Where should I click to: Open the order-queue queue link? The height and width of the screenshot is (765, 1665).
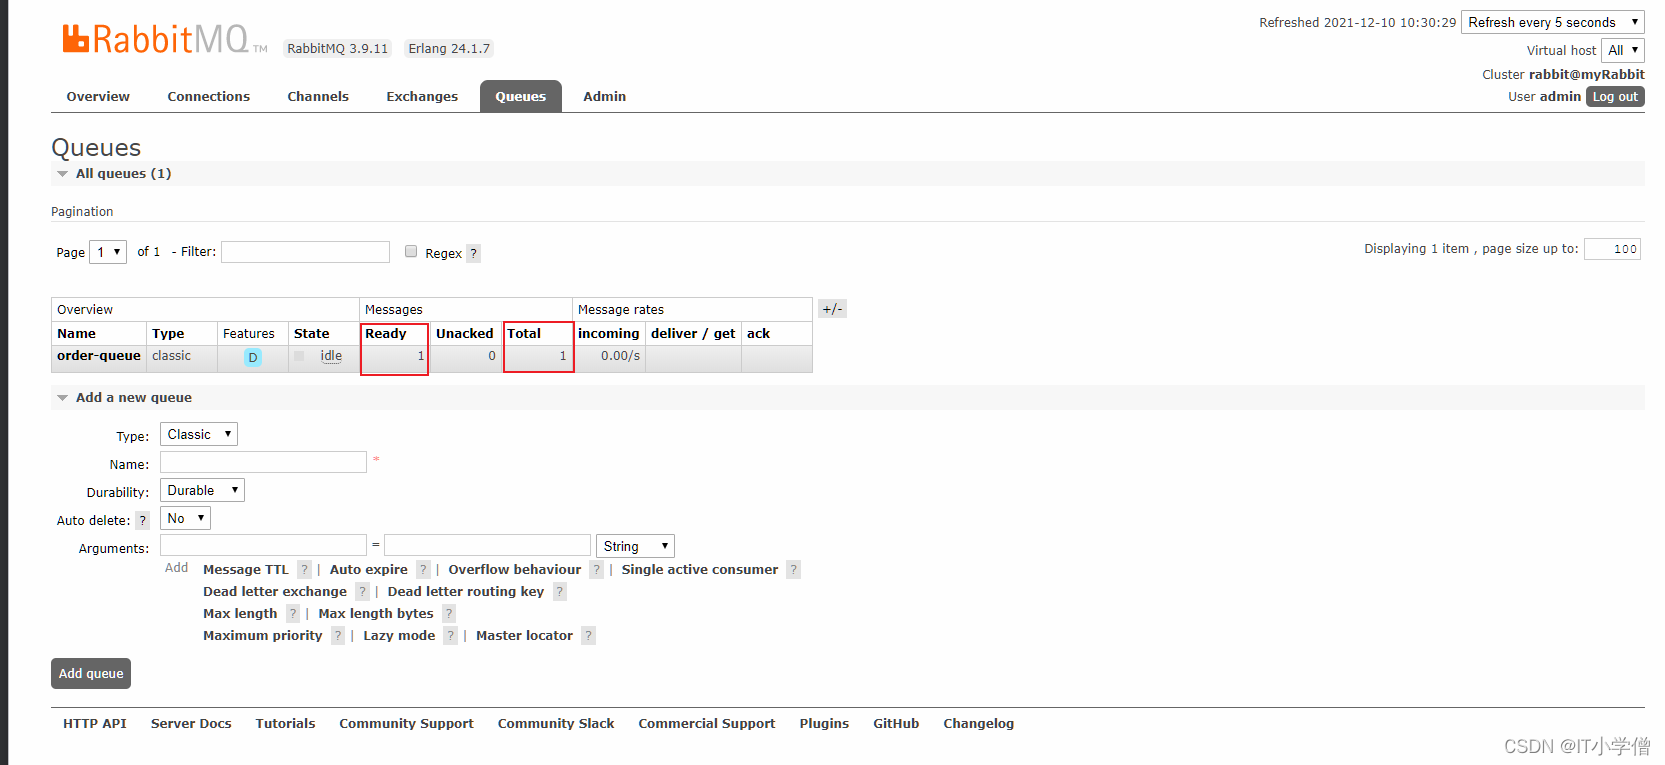pos(99,356)
